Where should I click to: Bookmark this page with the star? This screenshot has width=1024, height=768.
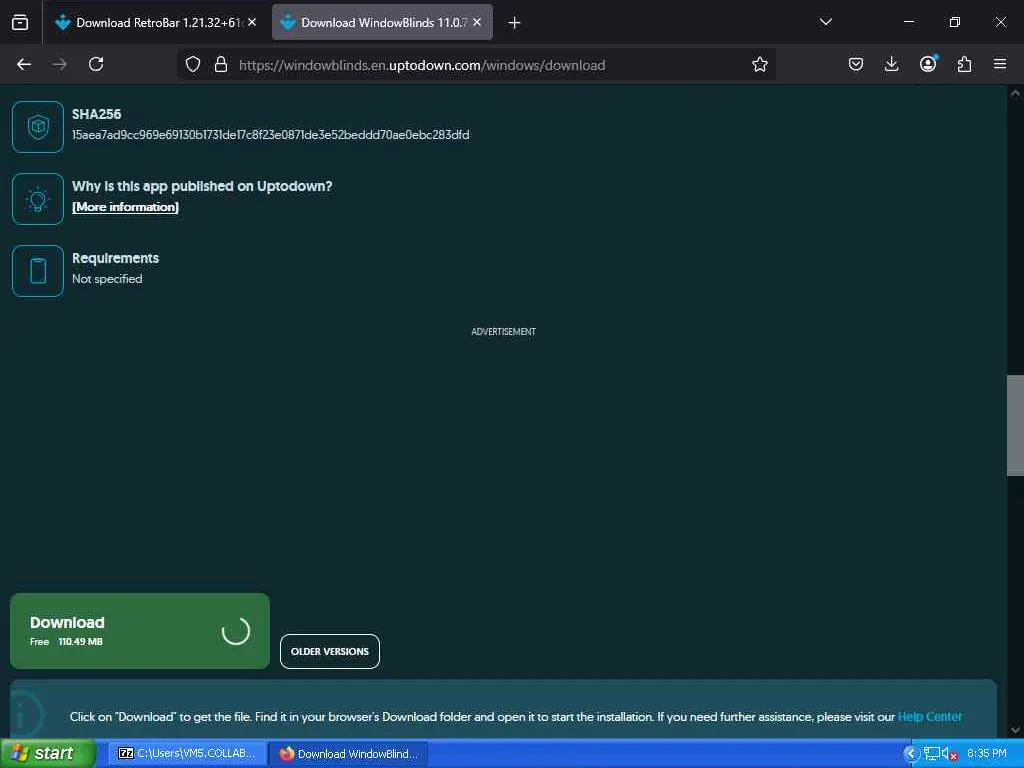point(760,64)
